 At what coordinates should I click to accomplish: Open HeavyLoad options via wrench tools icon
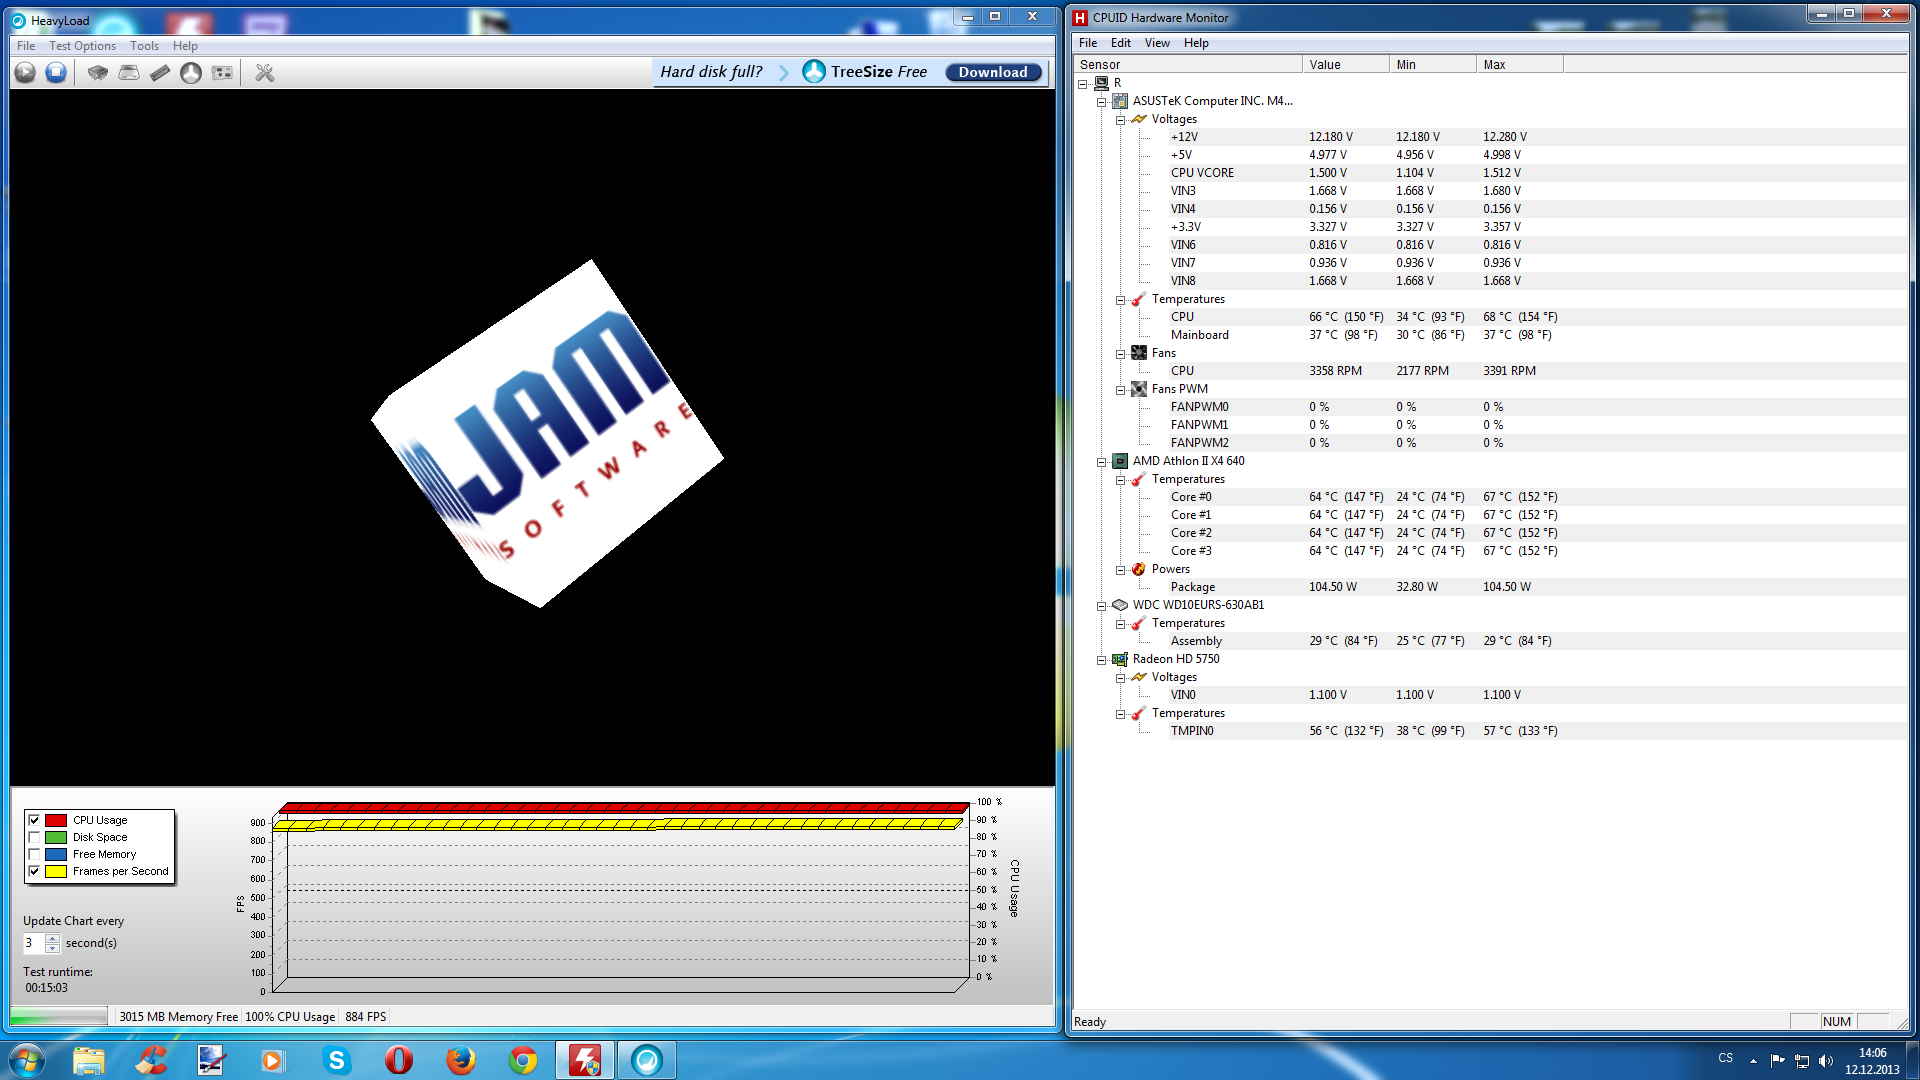coord(265,72)
